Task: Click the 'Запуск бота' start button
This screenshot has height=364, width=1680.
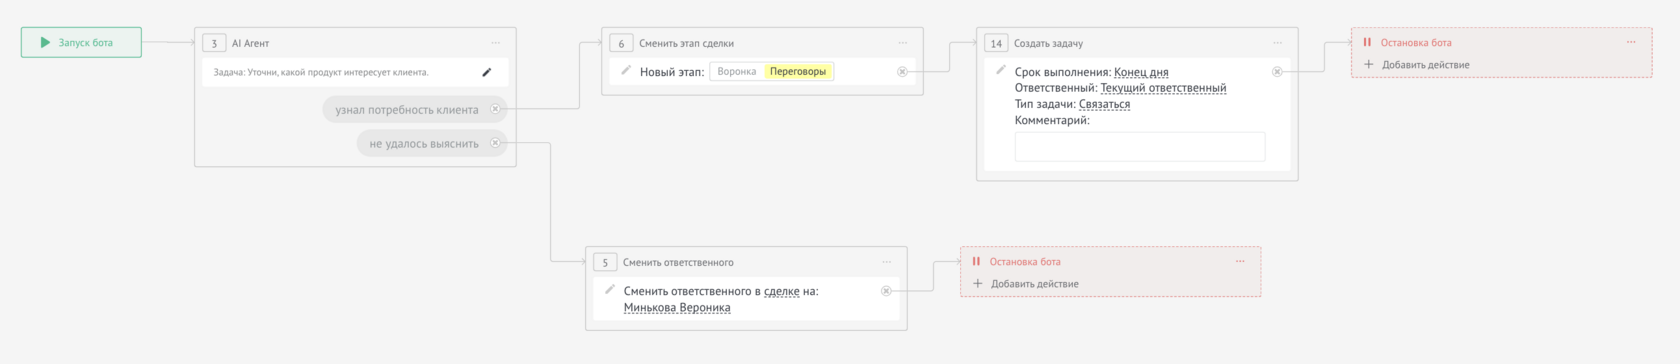Action: click(81, 42)
